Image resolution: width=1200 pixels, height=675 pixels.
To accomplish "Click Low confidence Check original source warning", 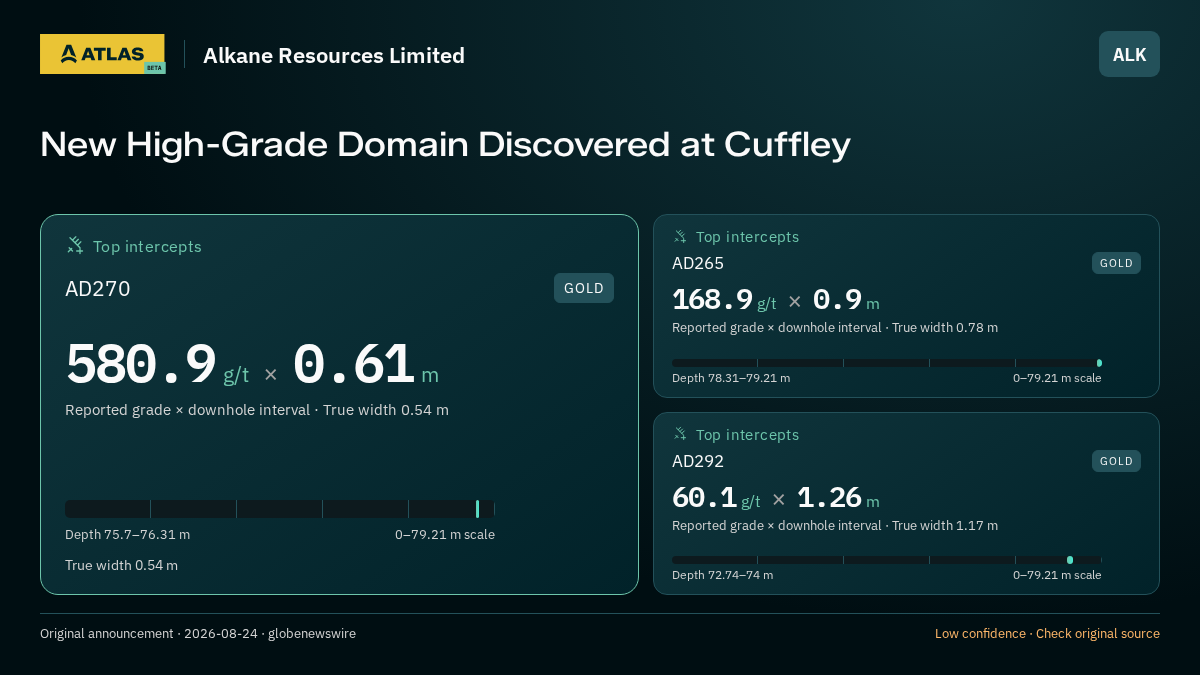I will (x=1047, y=634).
